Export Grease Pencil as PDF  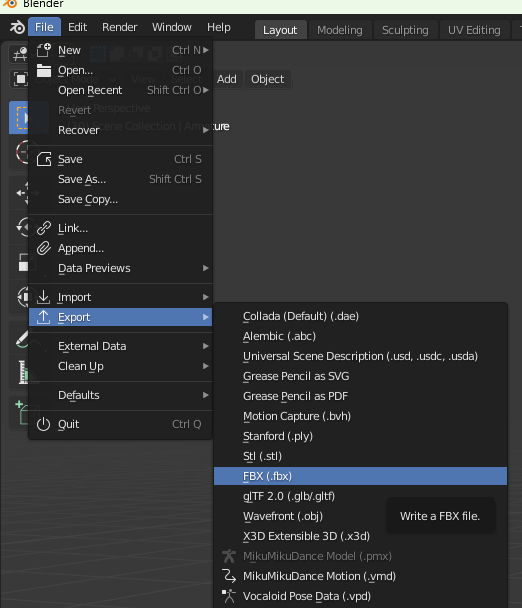click(360, 396)
